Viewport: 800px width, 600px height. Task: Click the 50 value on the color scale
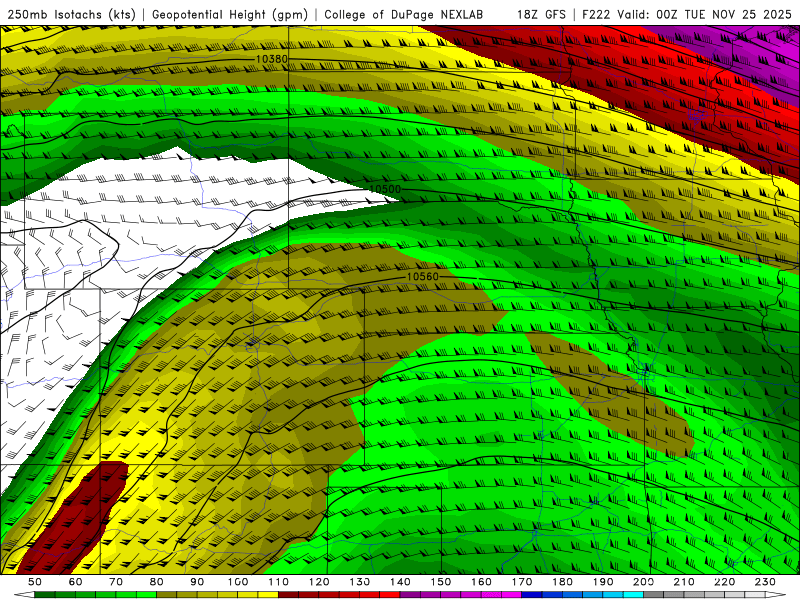(35, 582)
